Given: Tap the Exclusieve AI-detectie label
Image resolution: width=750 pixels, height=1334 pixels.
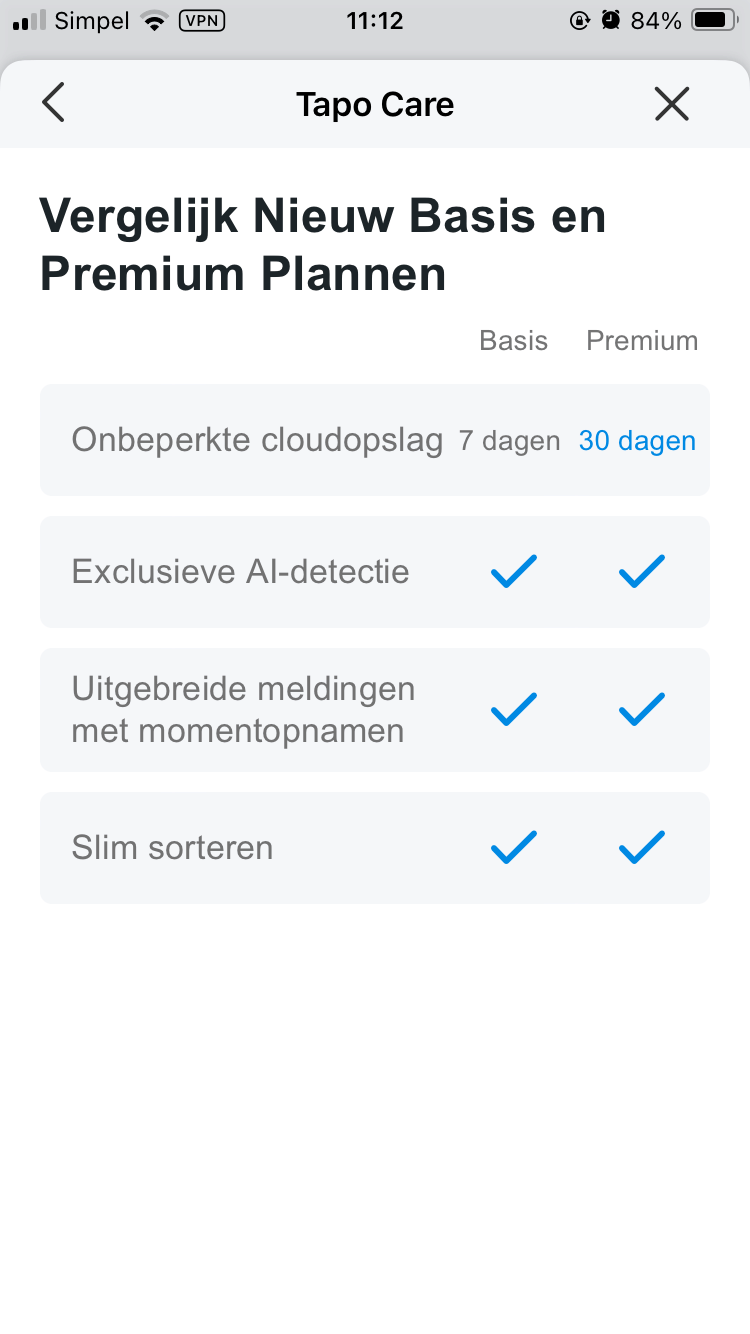Looking at the screenshot, I should coord(240,572).
